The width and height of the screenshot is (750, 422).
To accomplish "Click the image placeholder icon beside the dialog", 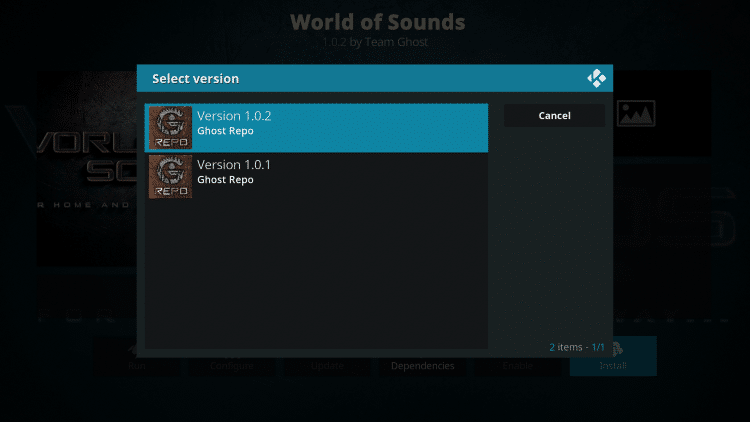I will 636,113.
